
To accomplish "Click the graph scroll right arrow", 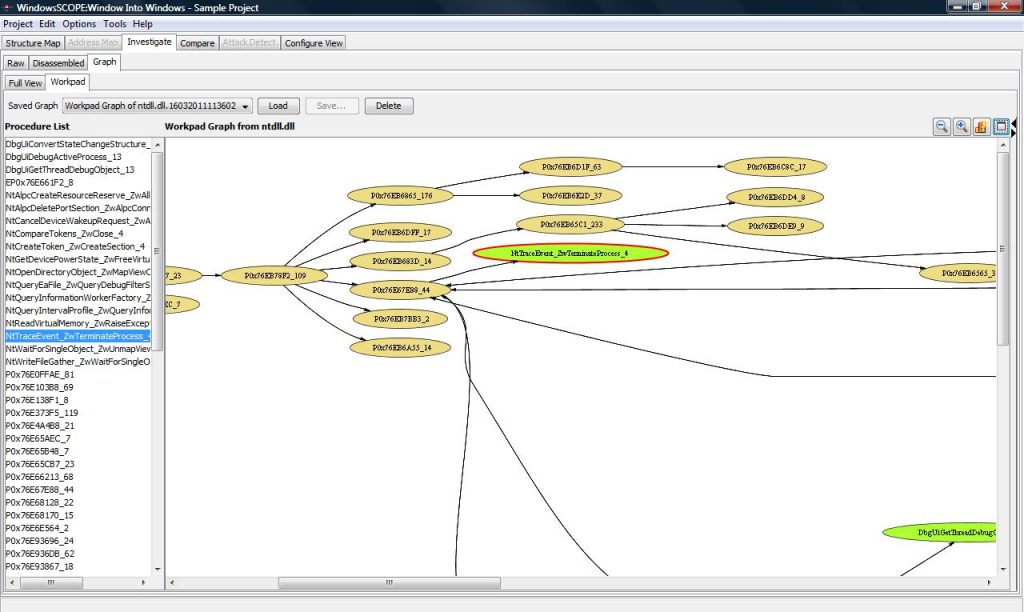I will 989,582.
